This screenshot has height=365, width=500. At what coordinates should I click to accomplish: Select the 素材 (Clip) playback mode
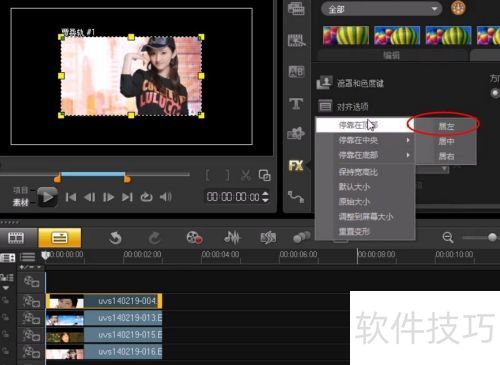tap(20, 202)
